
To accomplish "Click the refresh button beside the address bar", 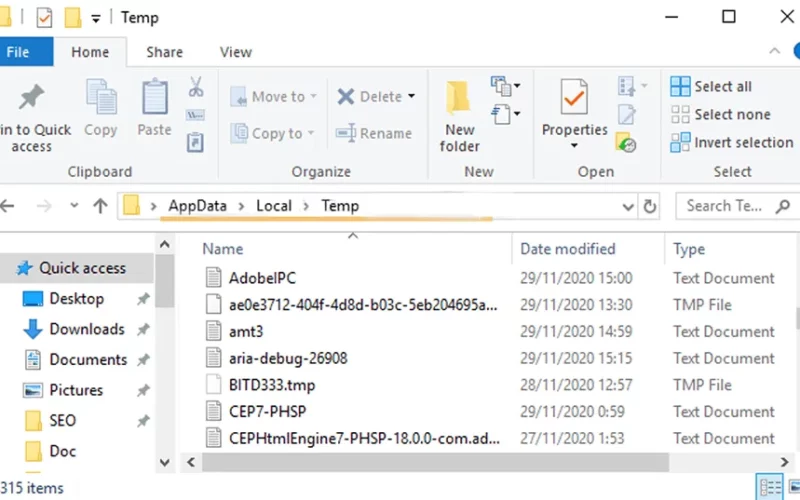I will [649, 207].
